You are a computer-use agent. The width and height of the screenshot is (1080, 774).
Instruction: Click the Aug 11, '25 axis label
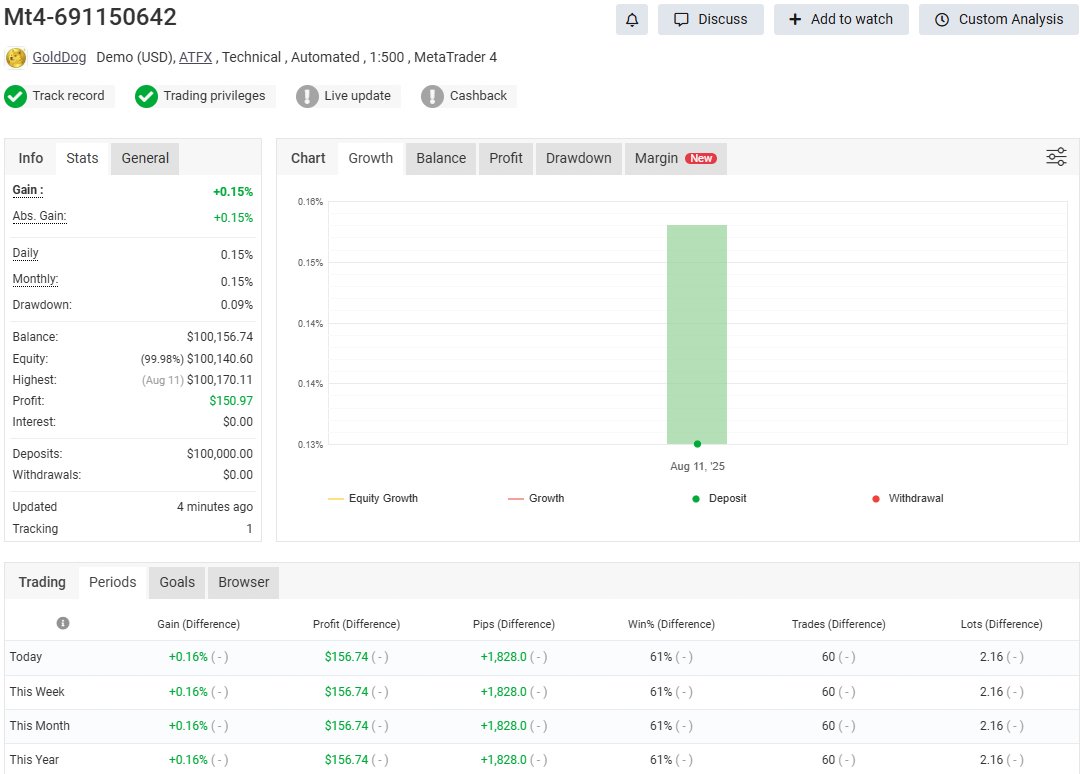click(697, 466)
